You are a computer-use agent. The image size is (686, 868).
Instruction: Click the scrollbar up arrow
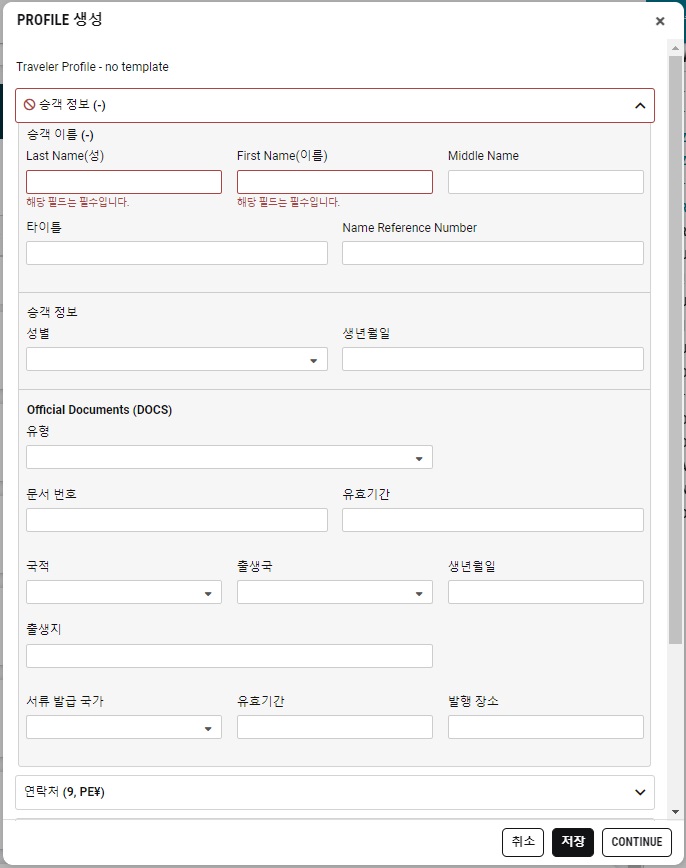pos(675,49)
